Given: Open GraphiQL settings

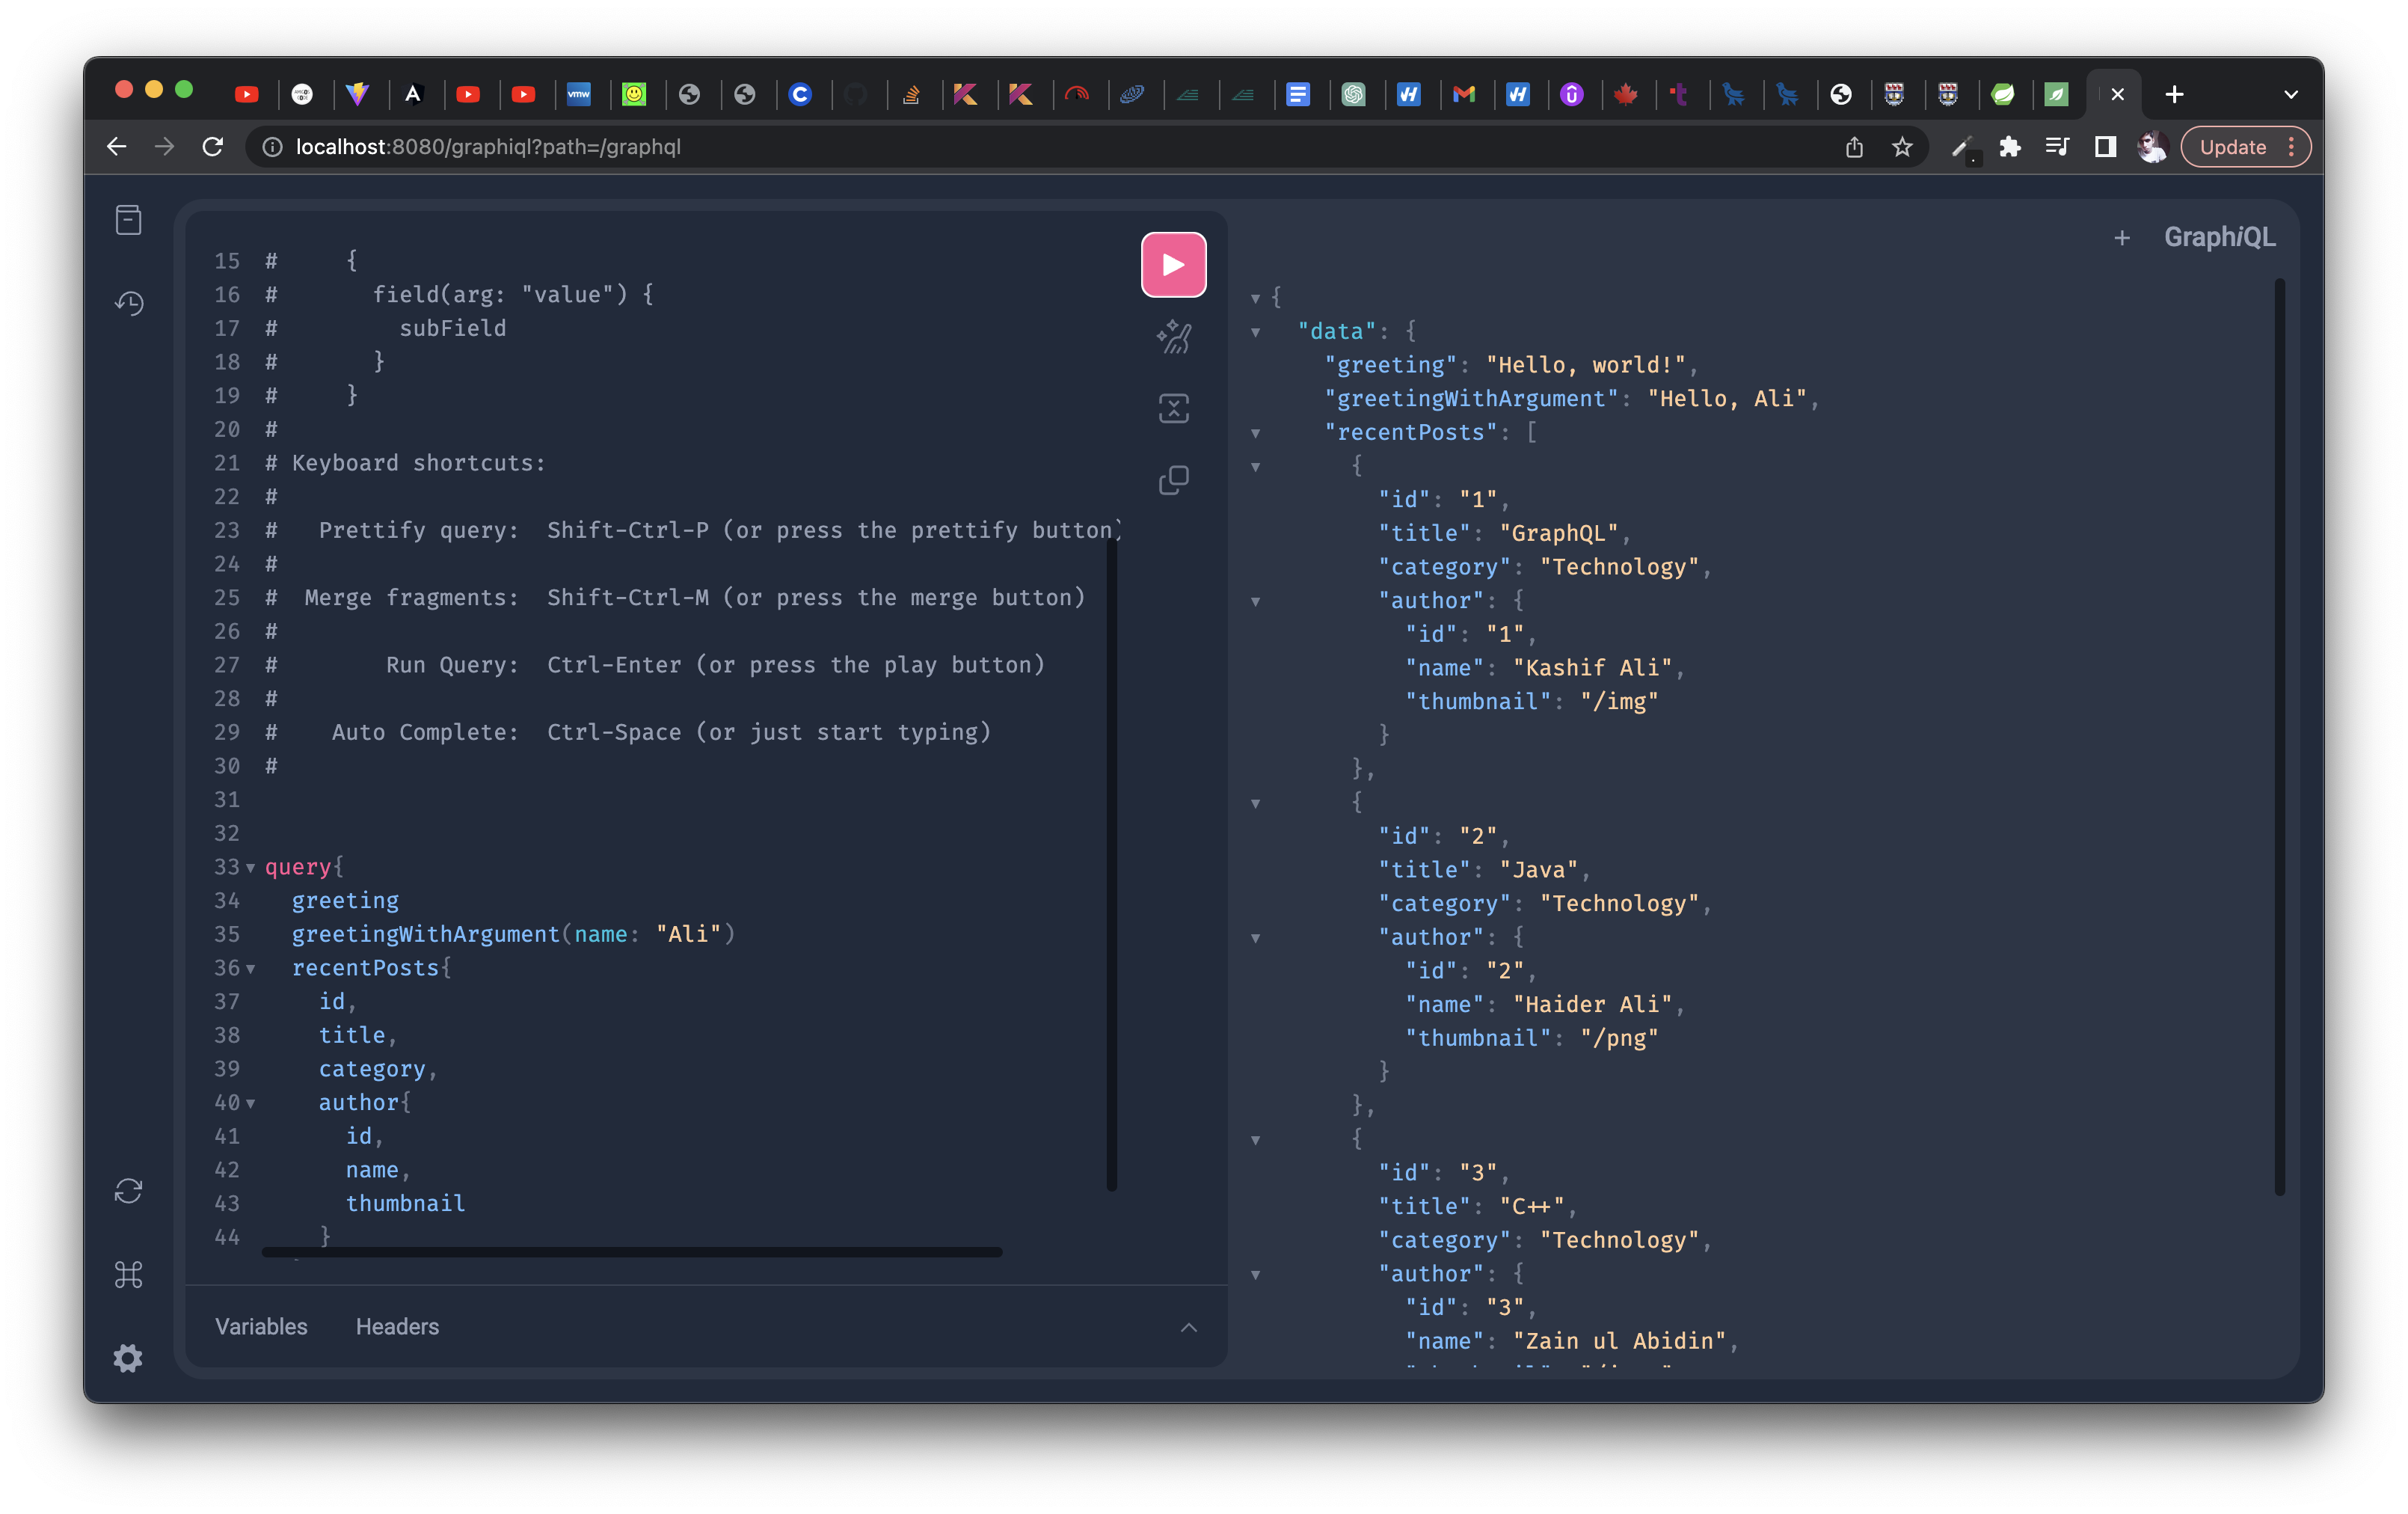Looking at the screenshot, I should click(x=128, y=1357).
